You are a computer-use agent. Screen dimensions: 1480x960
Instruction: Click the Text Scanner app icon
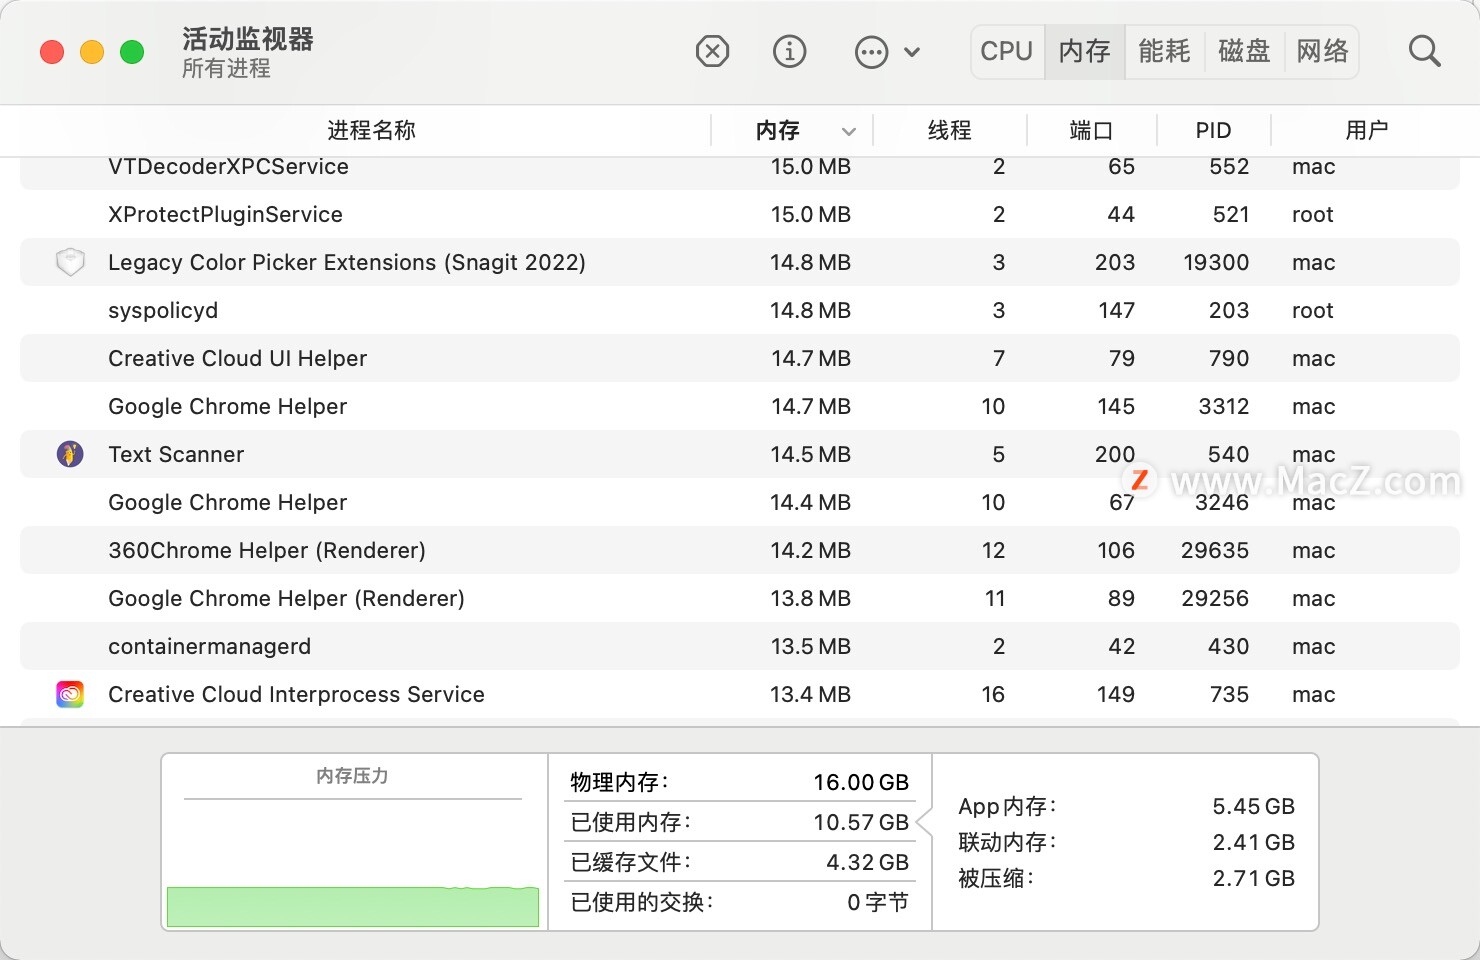pyautogui.click(x=70, y=454)
